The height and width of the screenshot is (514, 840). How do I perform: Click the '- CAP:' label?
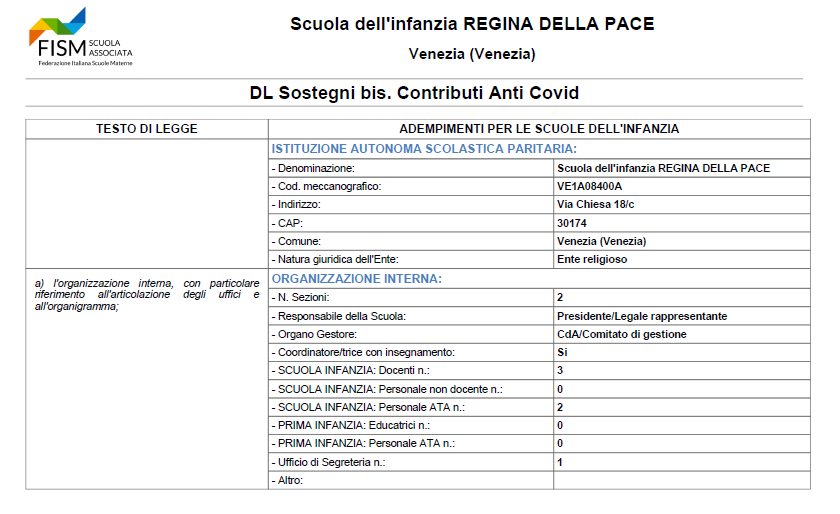287,224
